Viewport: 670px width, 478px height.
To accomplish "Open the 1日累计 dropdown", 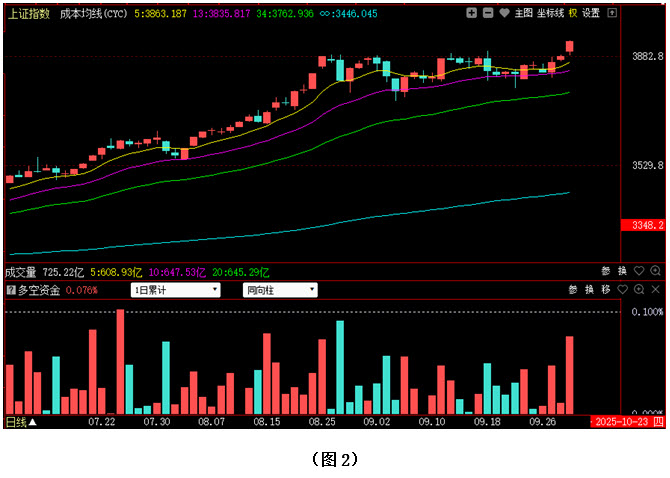I will click(176, 290).
